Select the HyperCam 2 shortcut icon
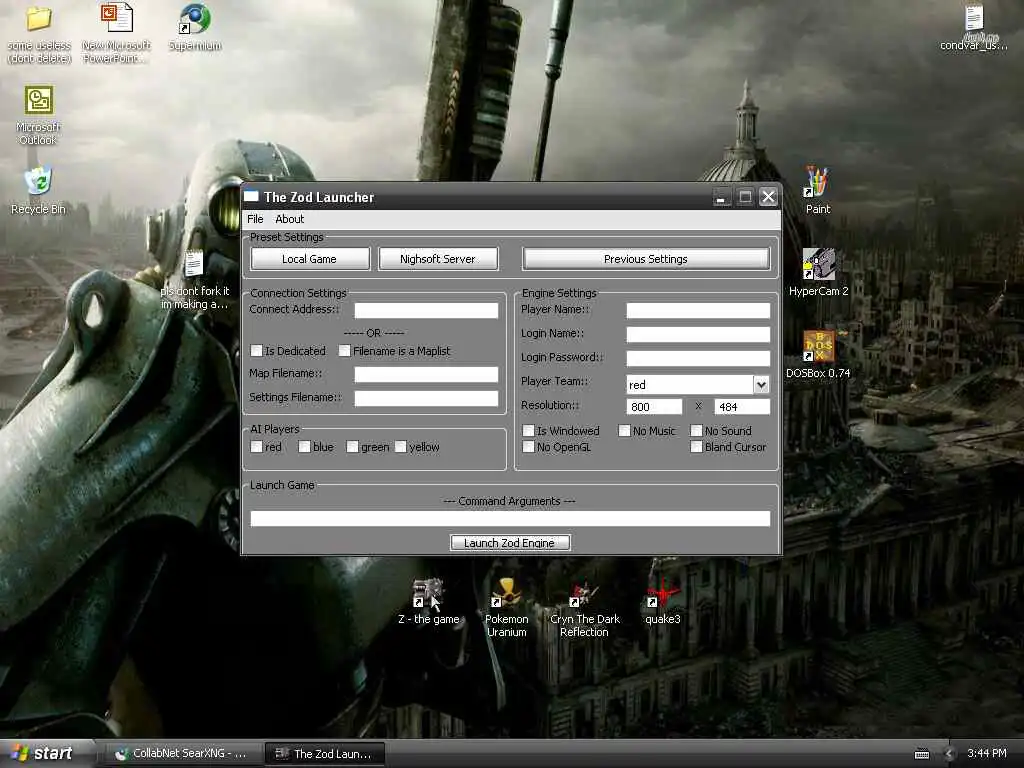Viewport: 1024px width, 768px height. pyautogui.click(x=818, y=264)
